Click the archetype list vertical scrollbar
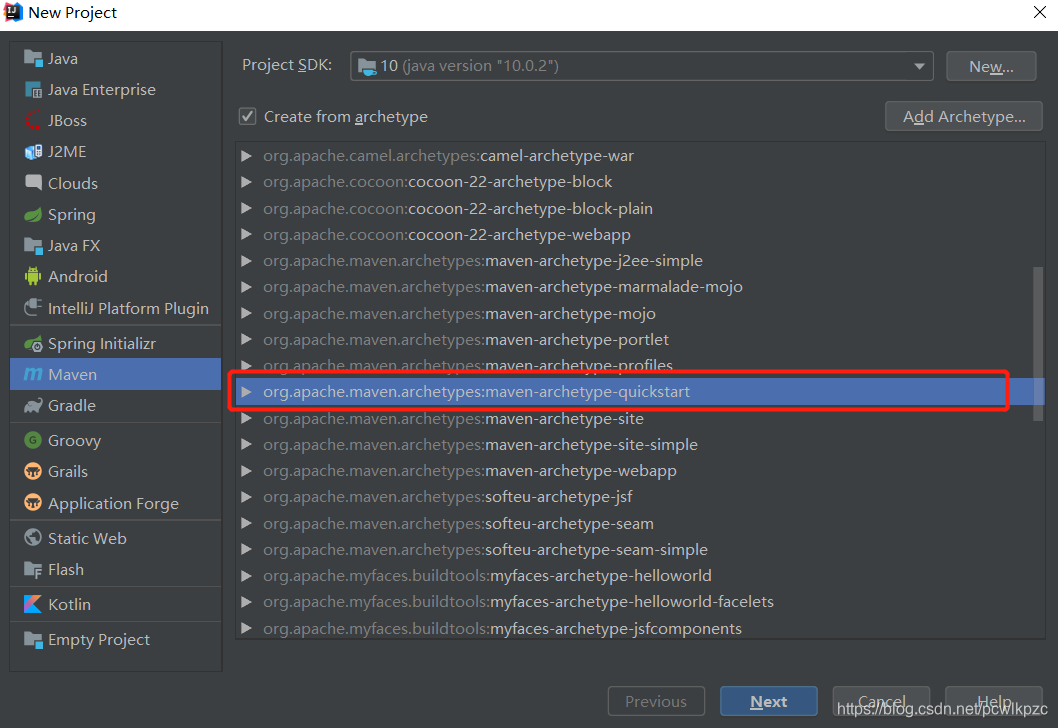 pyautogui.click(x=1038, y=344)
